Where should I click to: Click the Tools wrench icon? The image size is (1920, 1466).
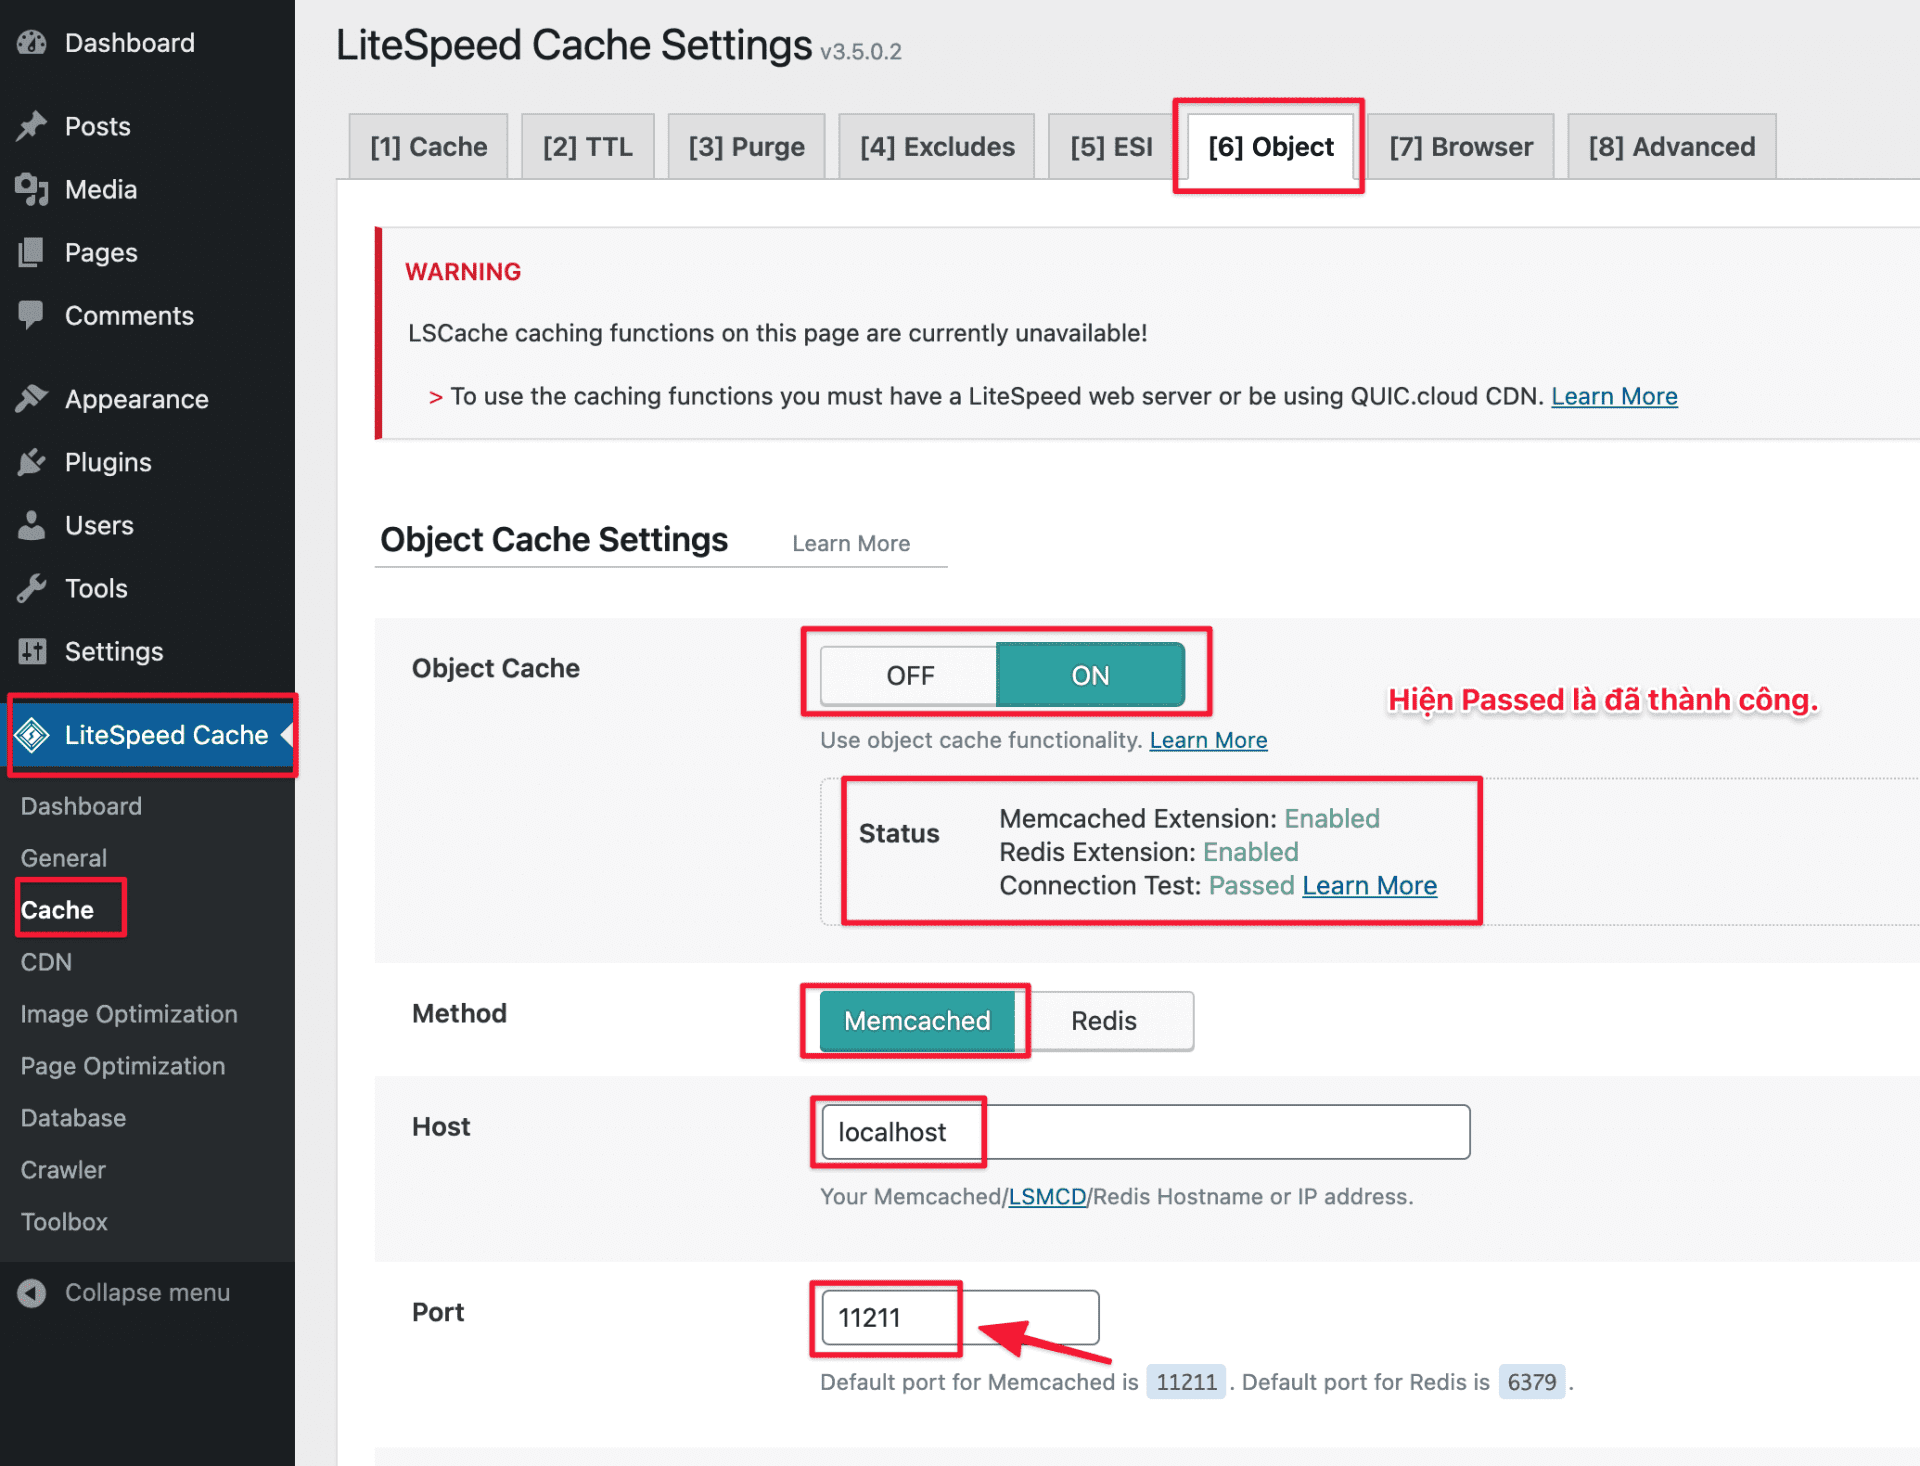[x=33, y=588]
